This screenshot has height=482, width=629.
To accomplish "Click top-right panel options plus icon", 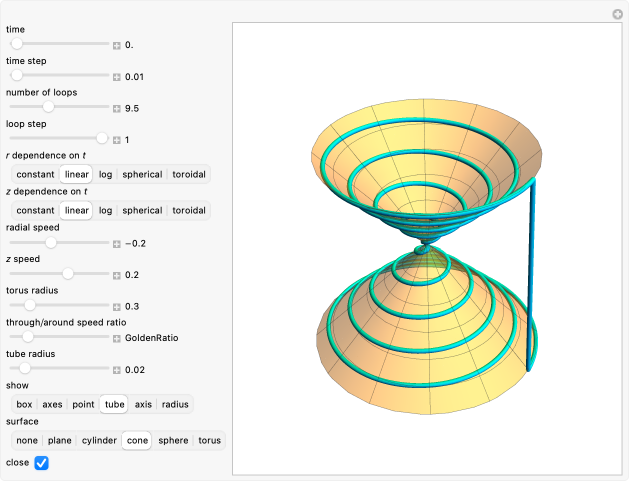I will pyautogui.click(x=617, y=14).
